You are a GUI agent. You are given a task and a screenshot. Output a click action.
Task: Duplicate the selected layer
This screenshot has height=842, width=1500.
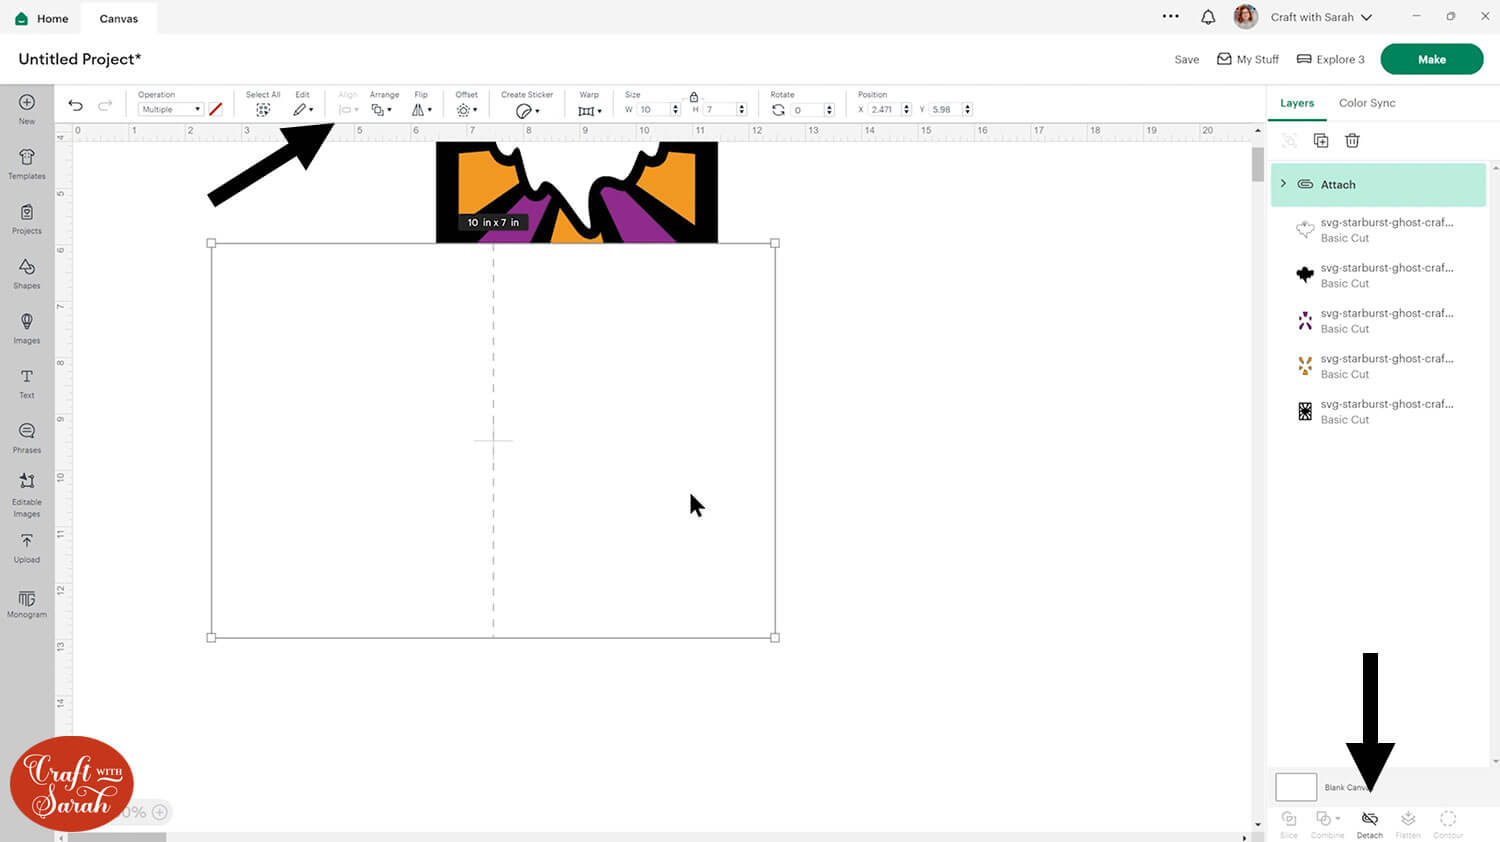1321,141
